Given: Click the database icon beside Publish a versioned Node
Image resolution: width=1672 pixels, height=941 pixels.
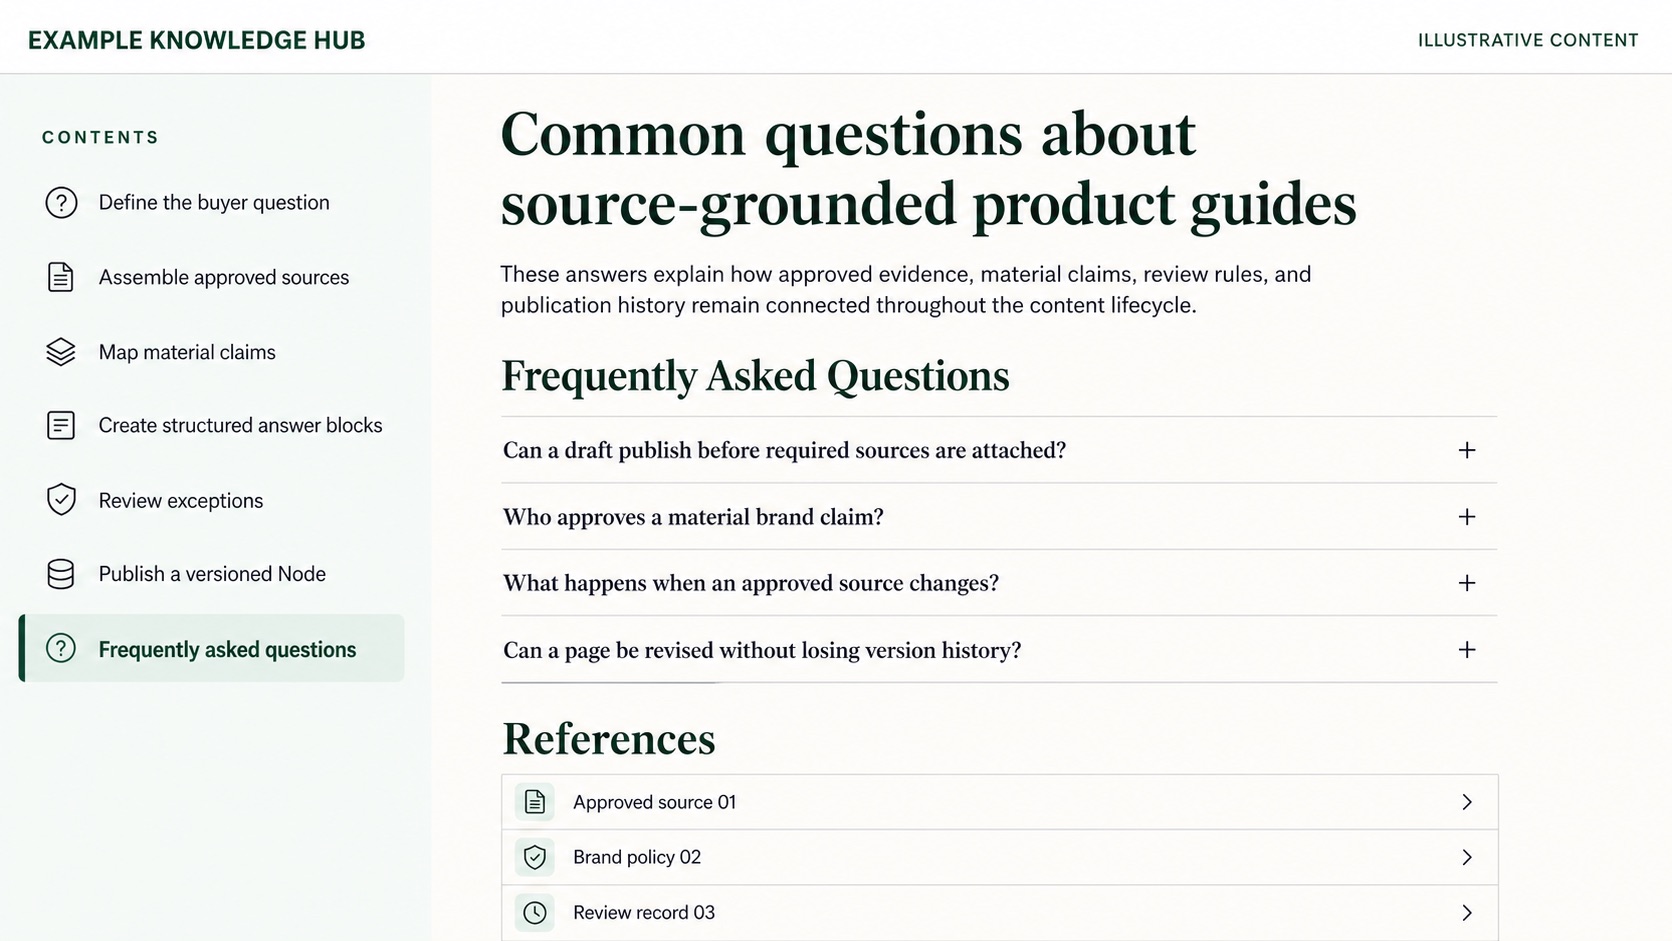Looking at the screenshot, I should [61, 574].
